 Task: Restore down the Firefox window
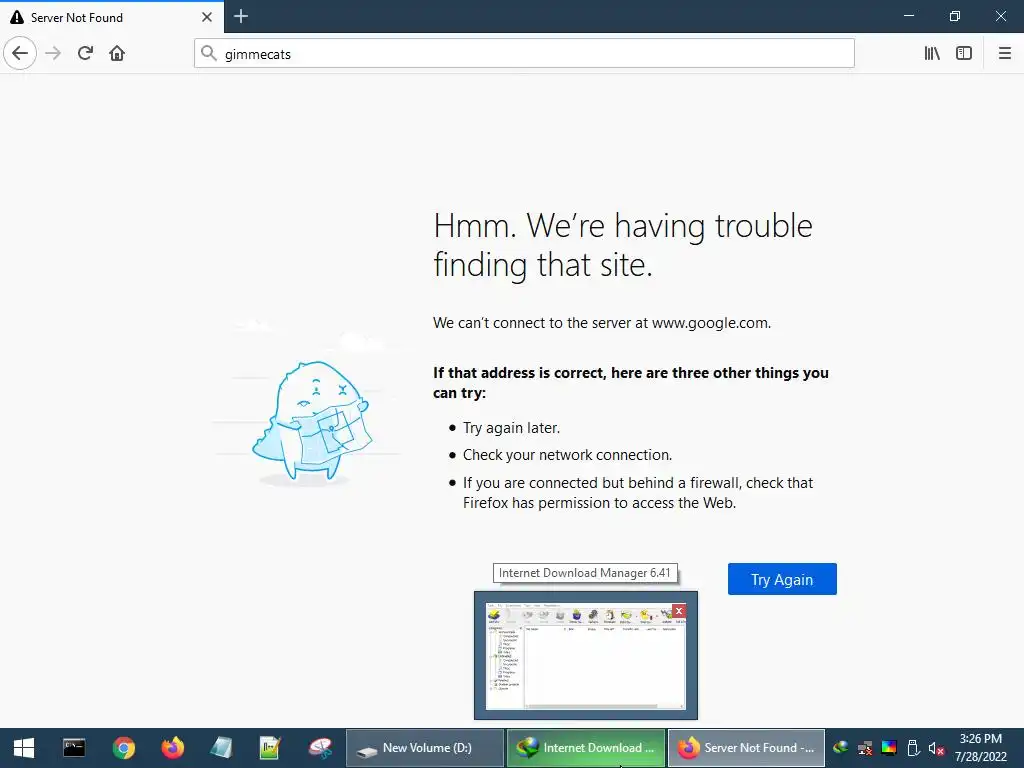pyautogui.click(x=955, y=16)
